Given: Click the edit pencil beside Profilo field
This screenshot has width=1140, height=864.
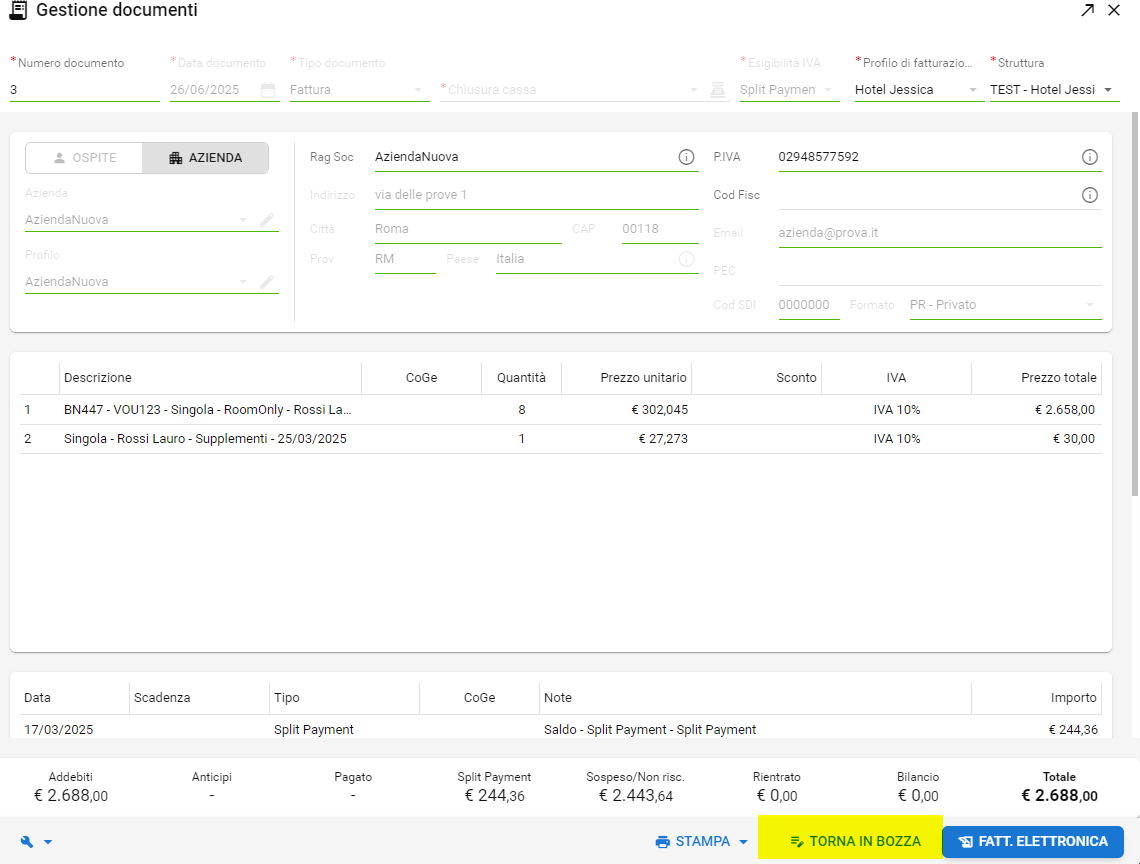Looking at the screenshot, I should pyautogui.click(x=267, y=282).
